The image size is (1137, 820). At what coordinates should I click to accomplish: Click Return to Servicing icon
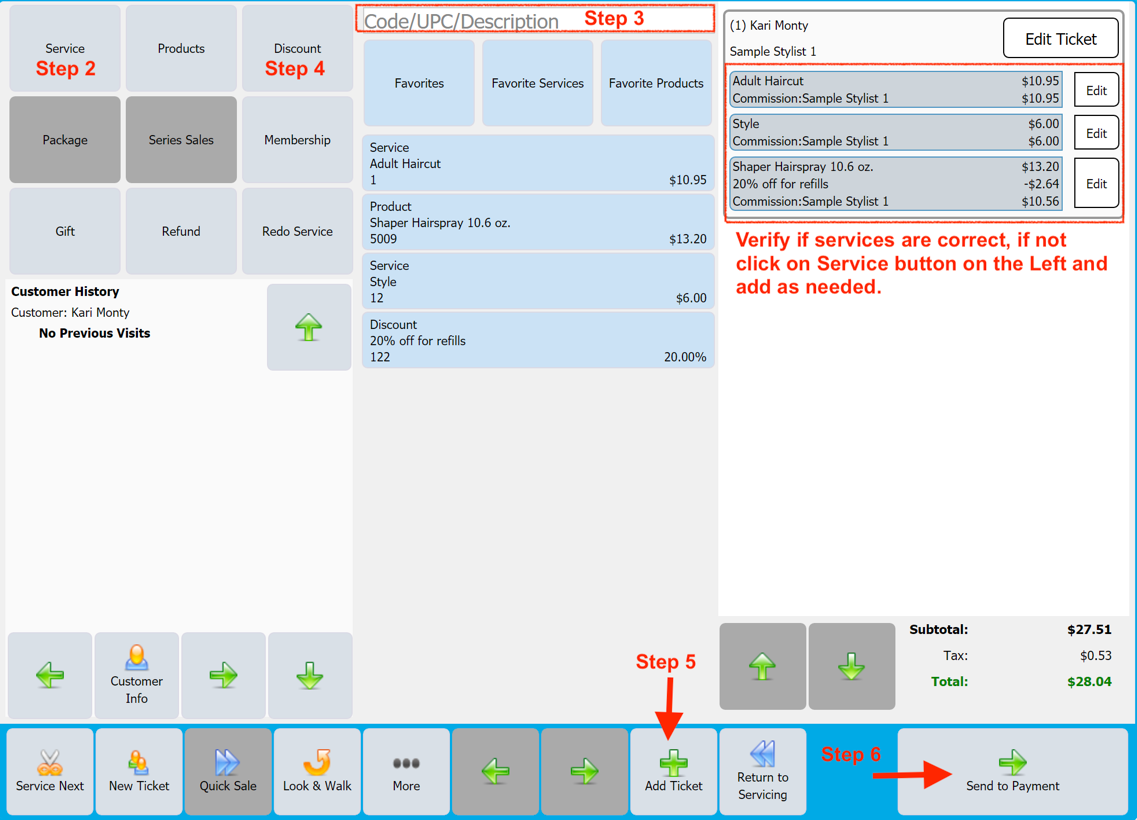(762, 754)
